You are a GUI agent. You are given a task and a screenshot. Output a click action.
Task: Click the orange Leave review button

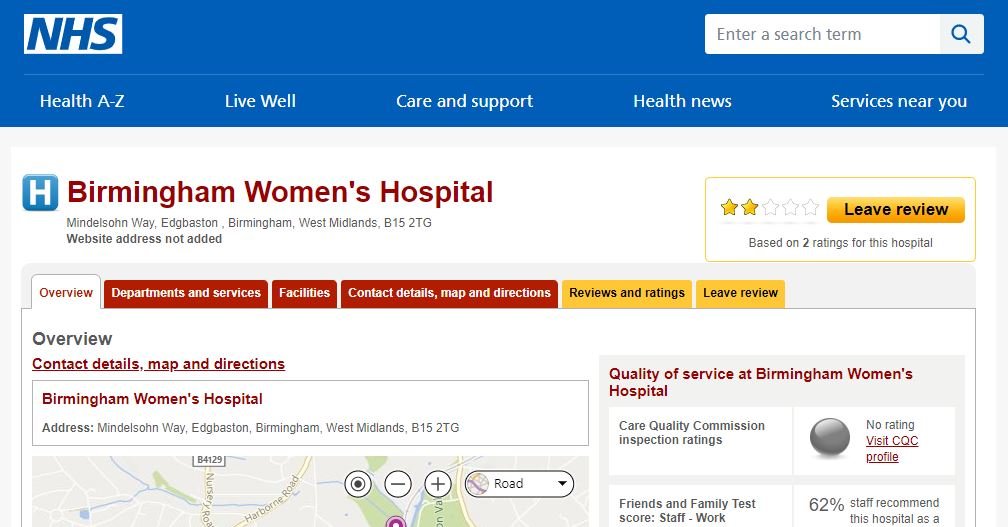896,210
